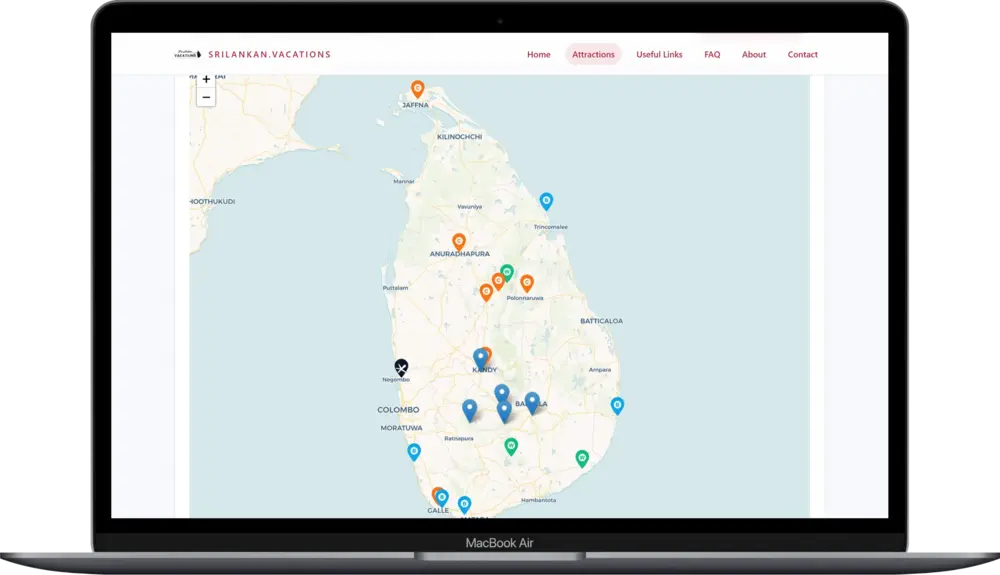The width and height of the screenshot is (1000, 575).
Task: Click the green marker east of Ratnapura
Action: [x=511, y=445]
